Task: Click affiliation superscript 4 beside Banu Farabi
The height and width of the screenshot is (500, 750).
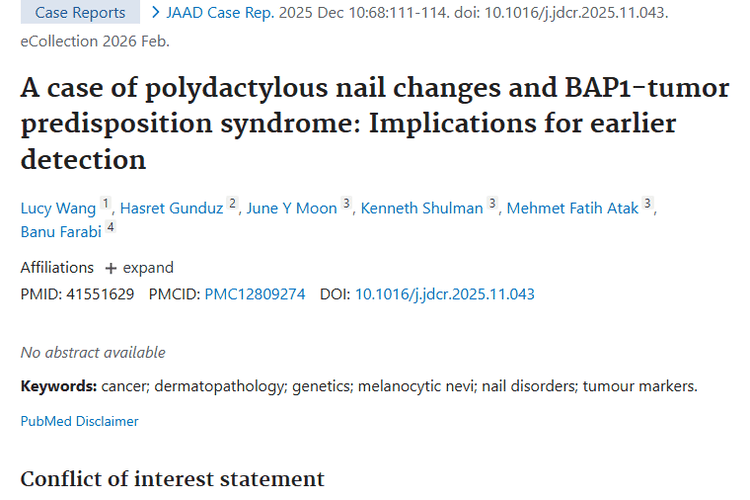Action: (x=111, y=228)
